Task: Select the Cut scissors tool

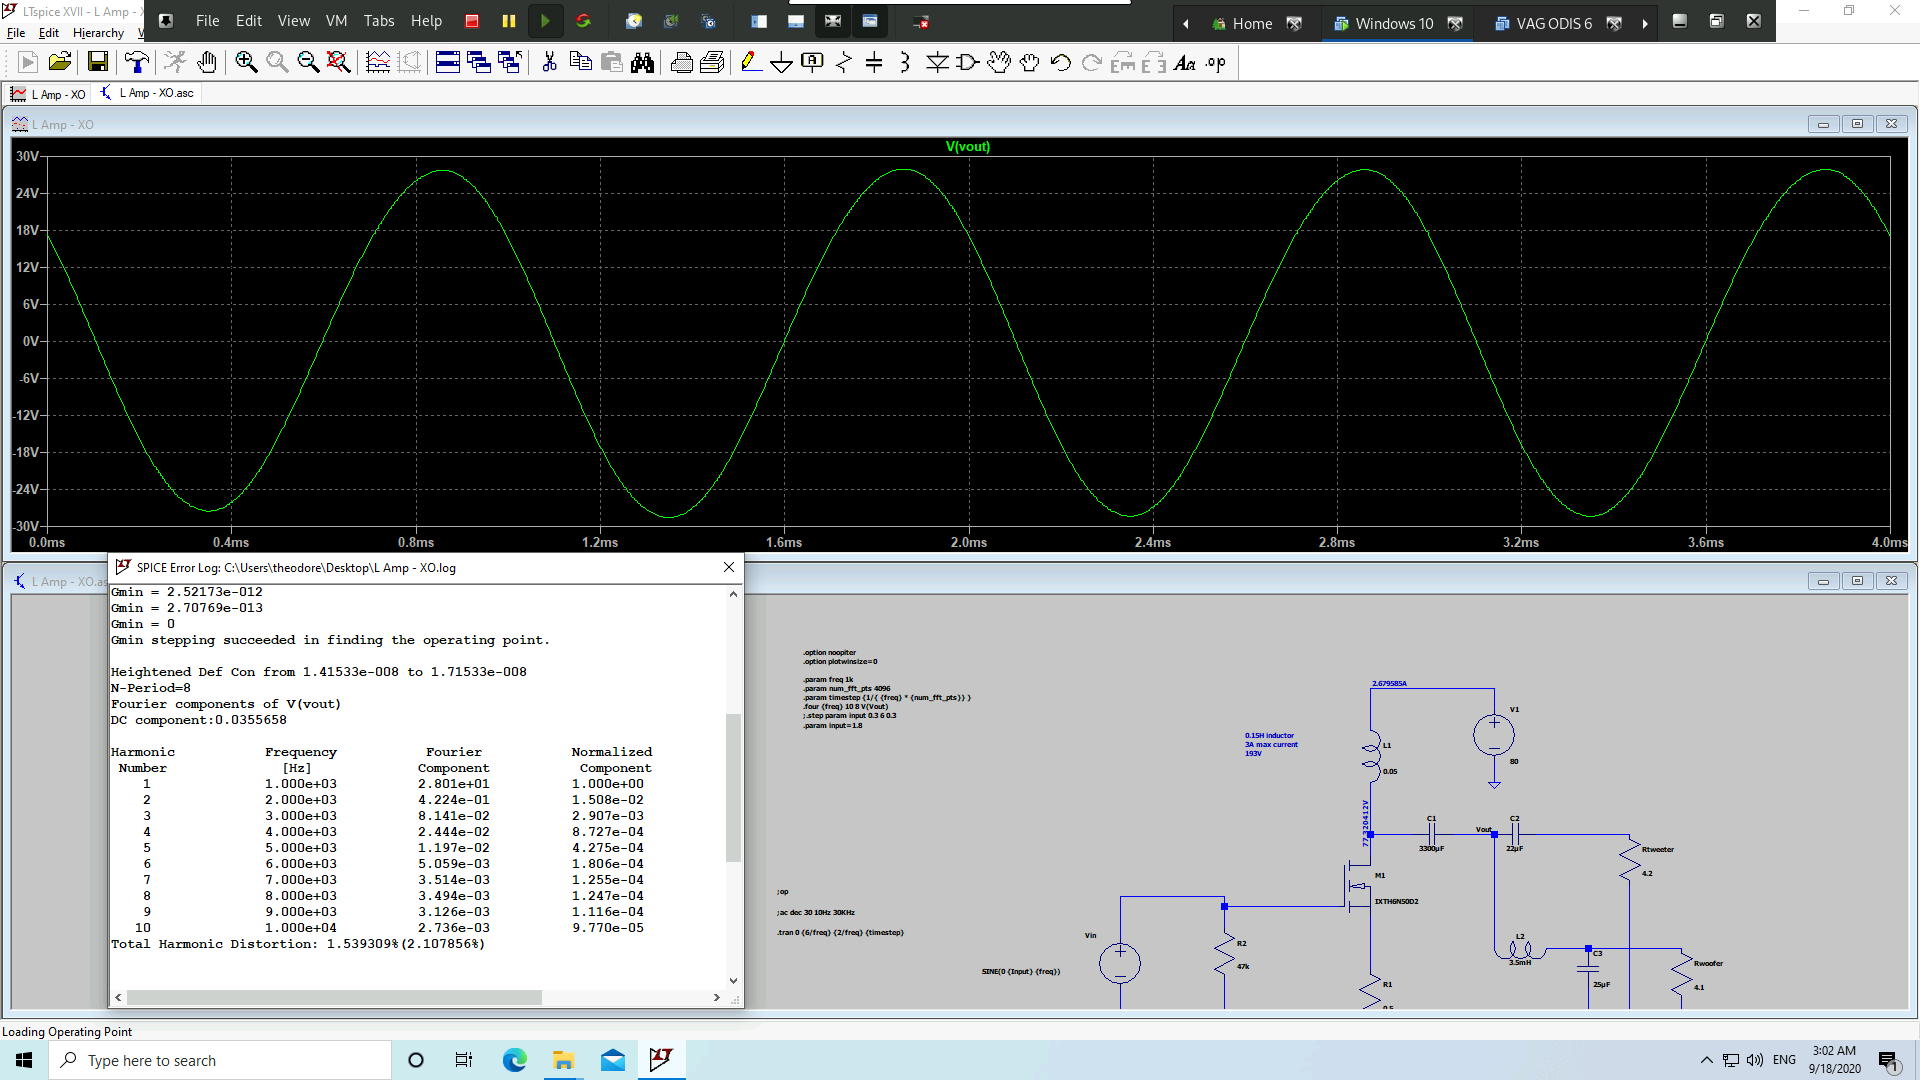Action: 549,63
